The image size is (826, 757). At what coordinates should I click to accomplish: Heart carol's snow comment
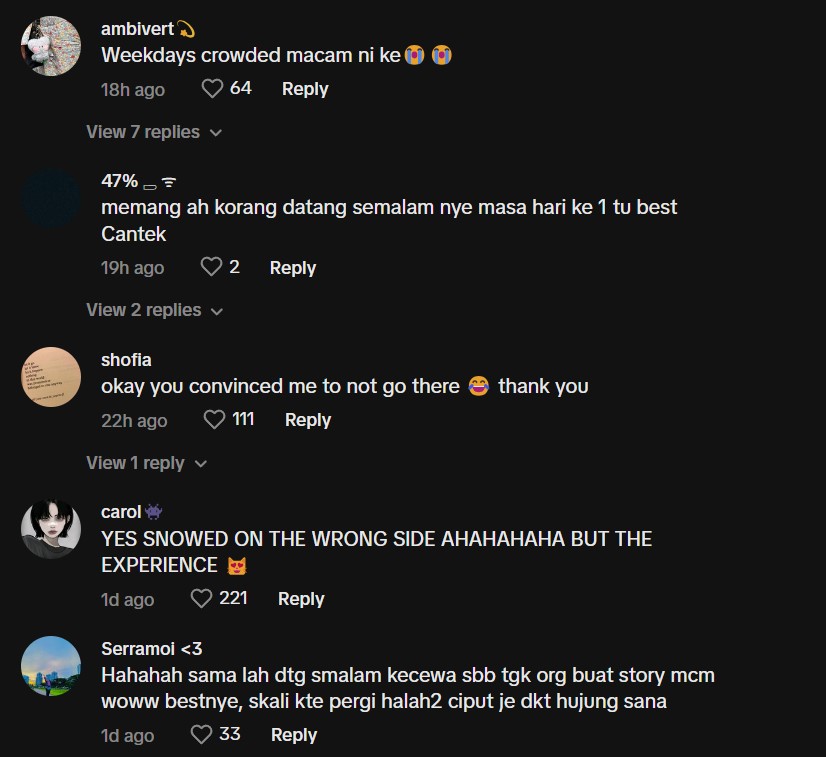point(202,599)
